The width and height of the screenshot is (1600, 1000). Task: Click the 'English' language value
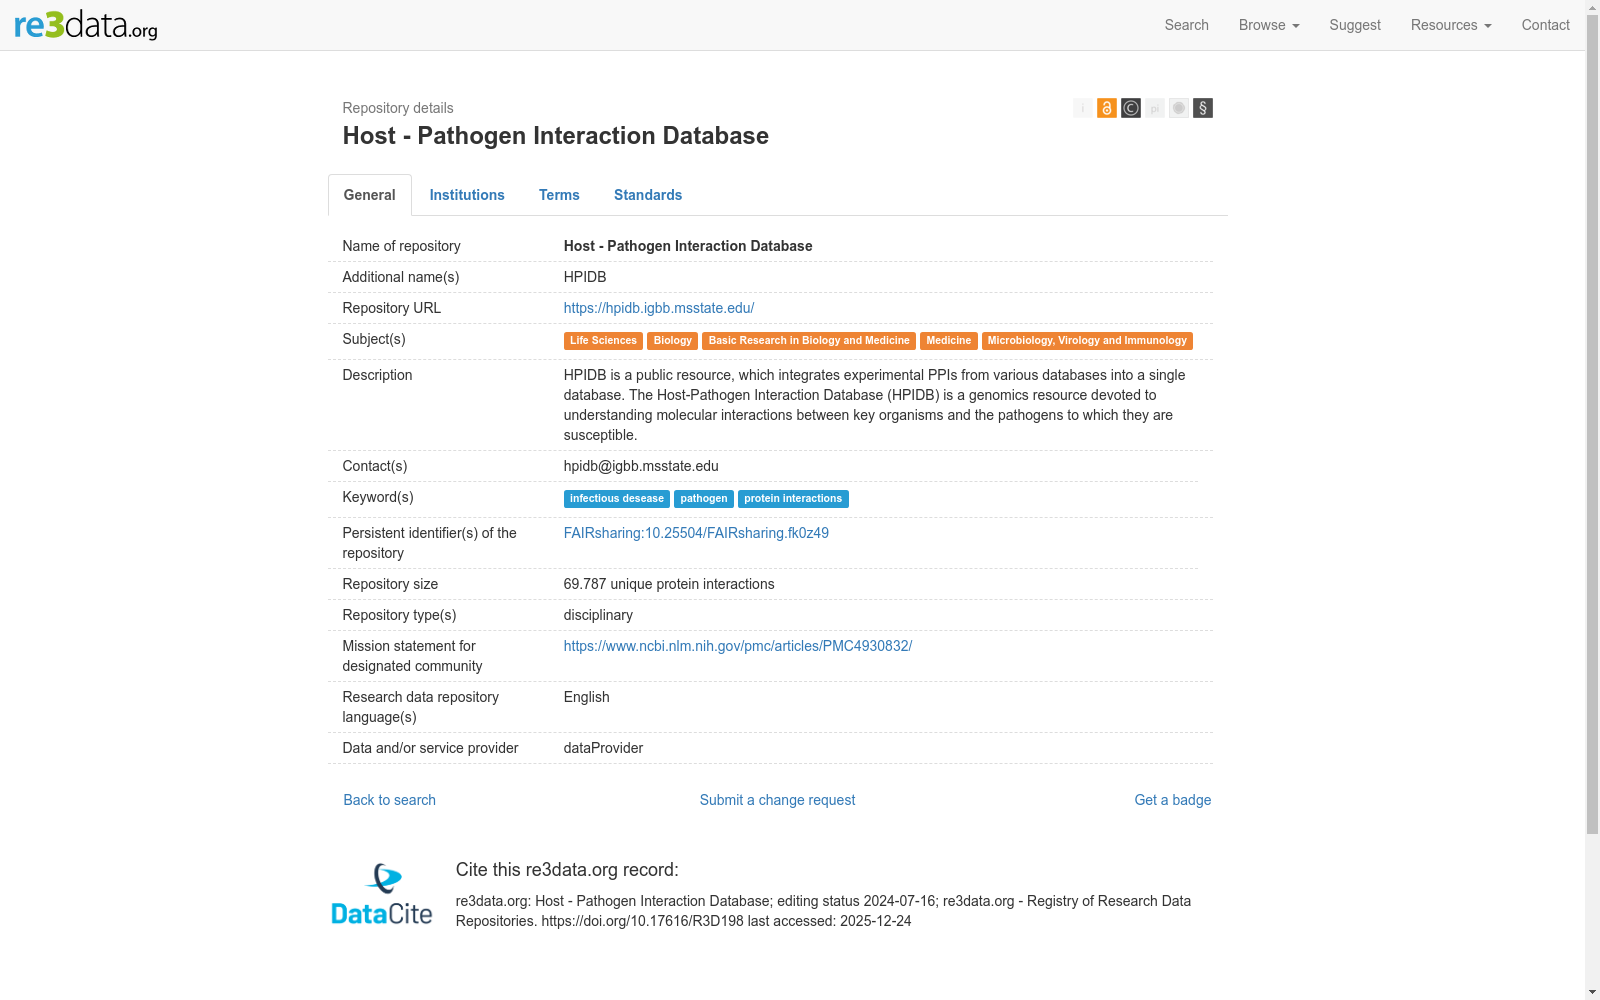pos(586,697)
